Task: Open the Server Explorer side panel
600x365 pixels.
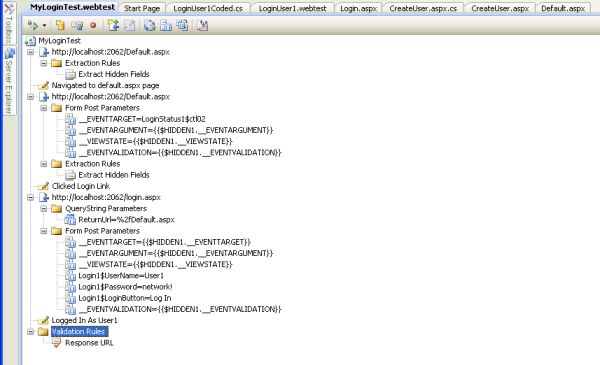Action: pos(9,81)
